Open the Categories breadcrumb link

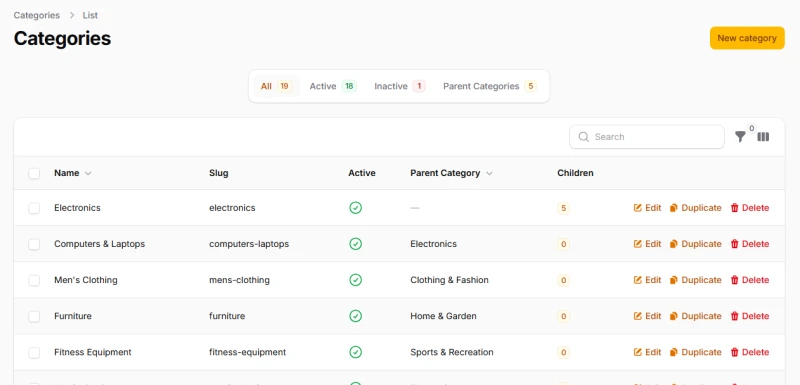37,15
